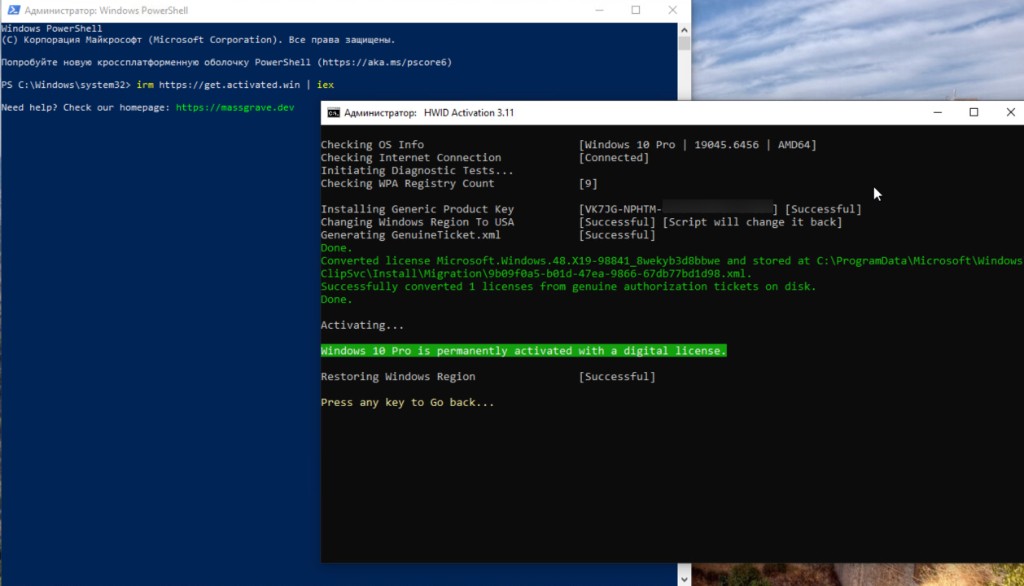Click the '[9]' registry count value
The width and height of the screenshot is (1024, 586).
(588, 184)
